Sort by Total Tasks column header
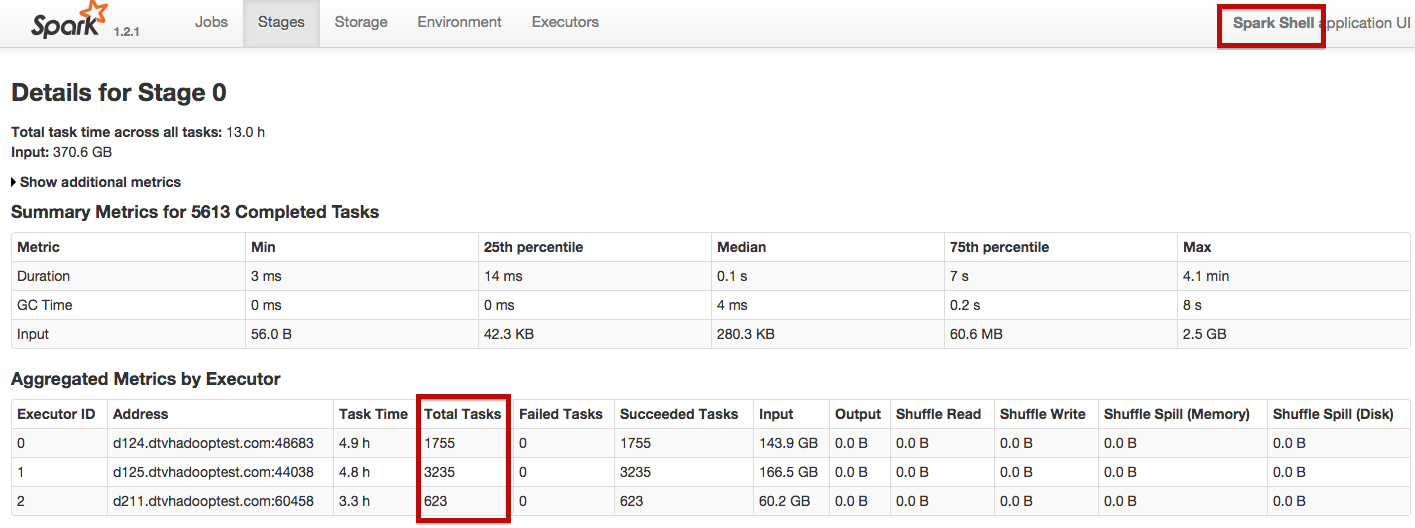Image resolution: width=1415 pixels, height=528 pixels. (x=462, y=414)
